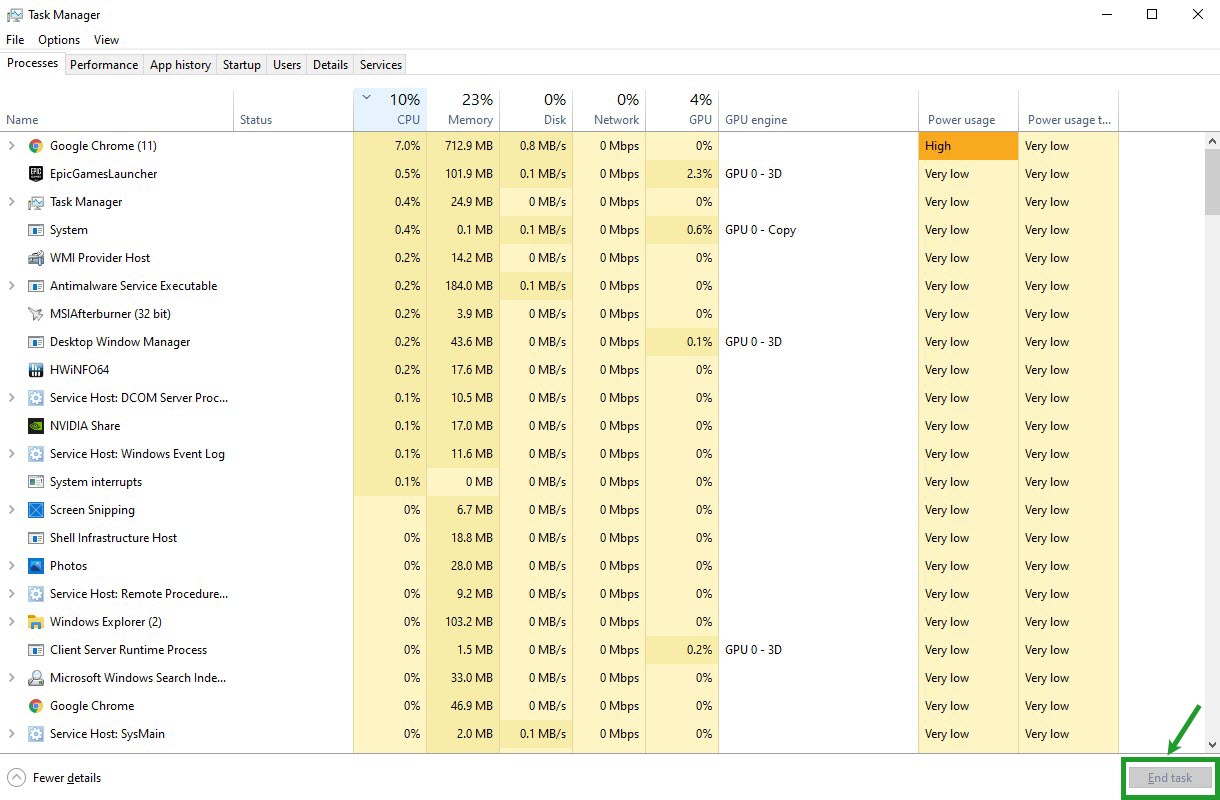This screenshot has height=800, width=1220.
Task: Expand the Google Chrome (11) process group
Action: point(12,146)
